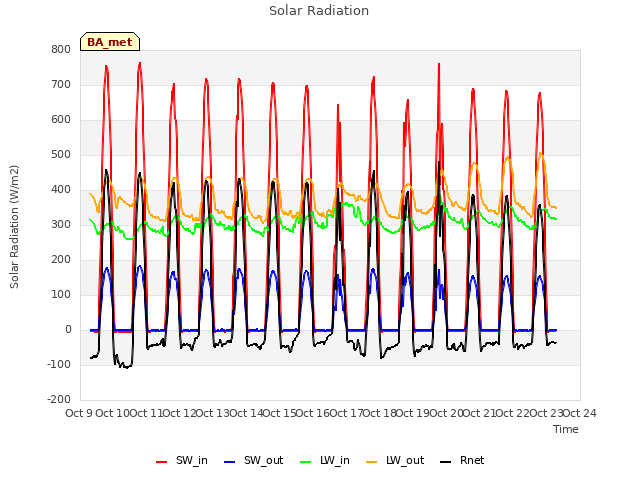Click the Oct 24 x-axis tick label
640x480 pixels.
coord(580,413)
